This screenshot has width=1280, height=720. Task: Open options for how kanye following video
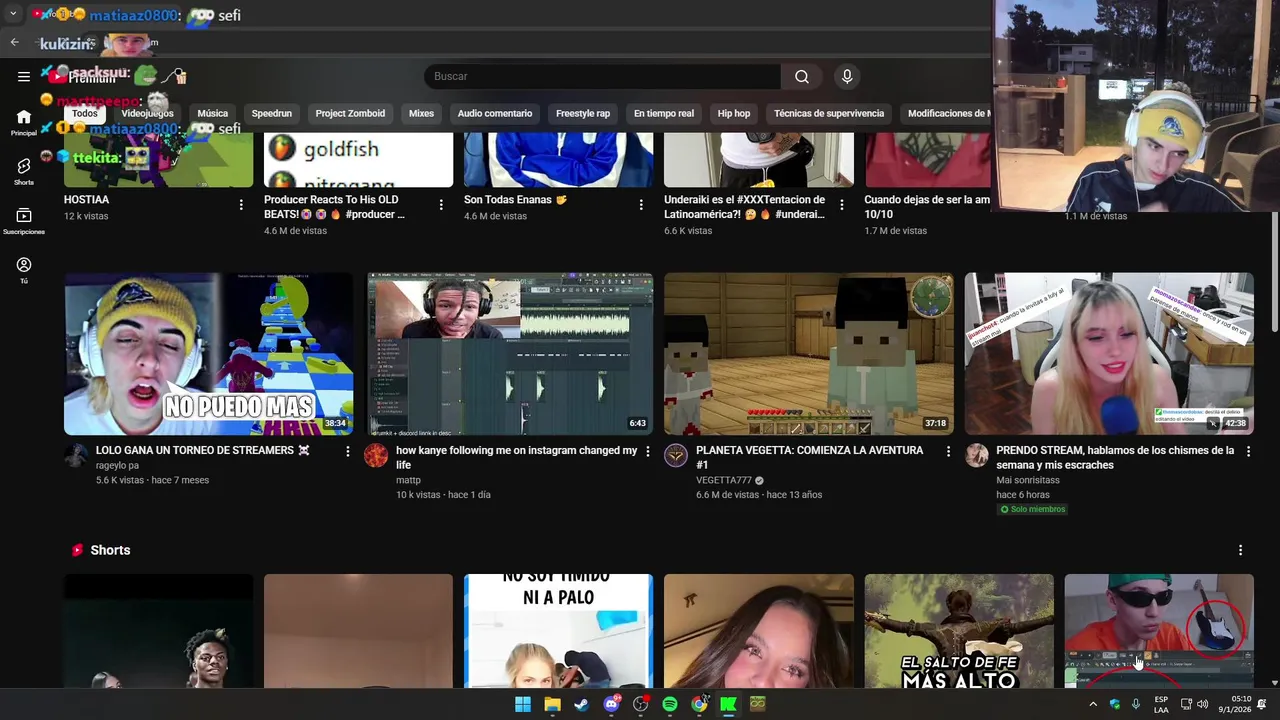tap(648, 452)
